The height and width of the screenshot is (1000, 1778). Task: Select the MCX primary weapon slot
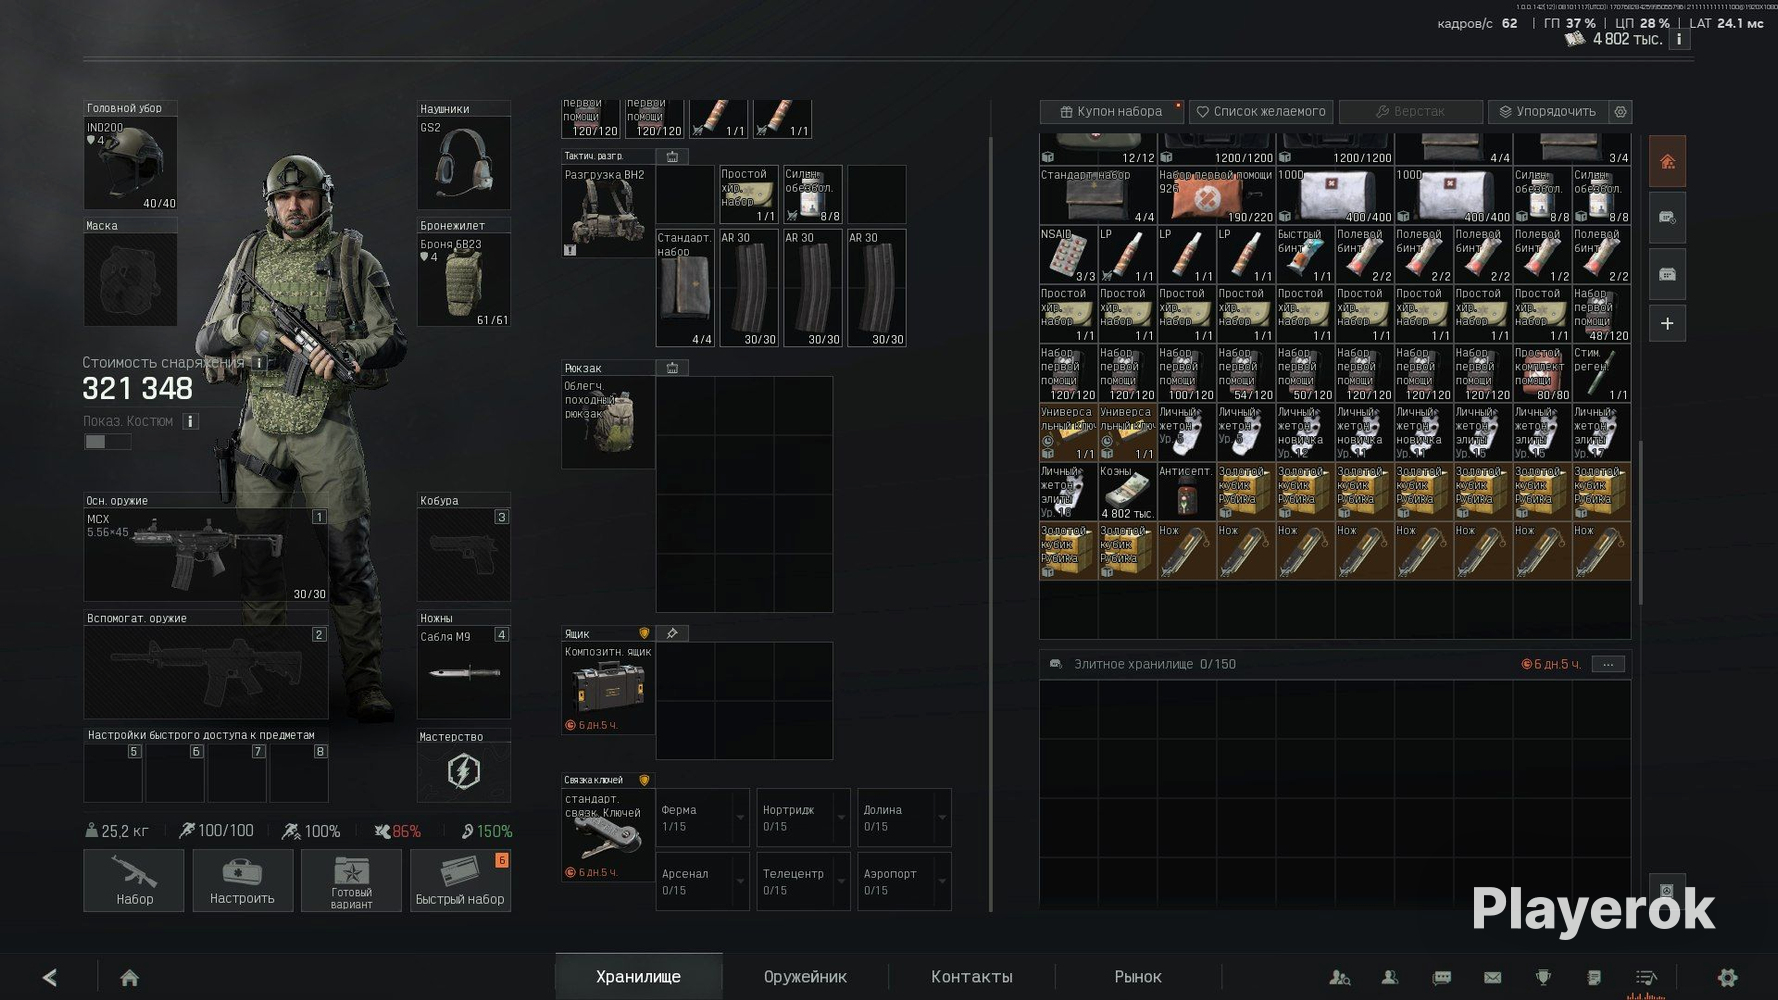coord(206,555)
